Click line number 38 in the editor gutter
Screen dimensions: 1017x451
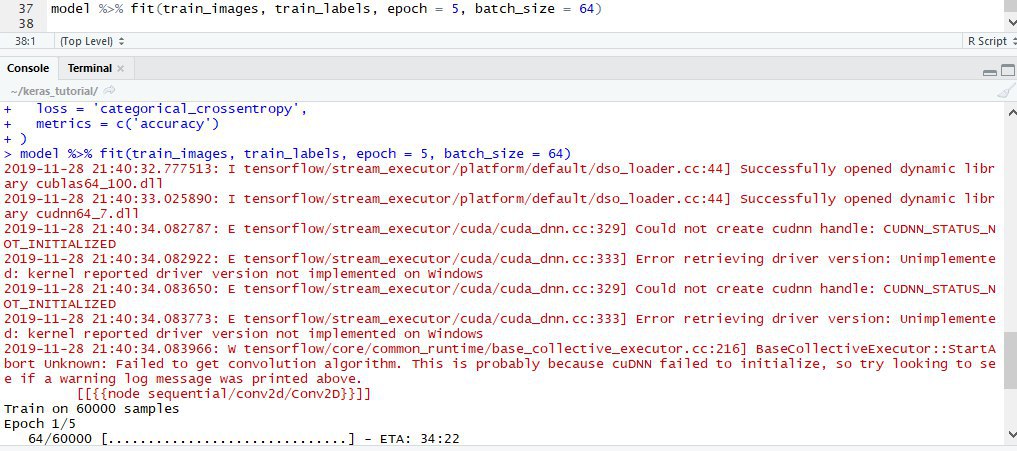(26, 23)
